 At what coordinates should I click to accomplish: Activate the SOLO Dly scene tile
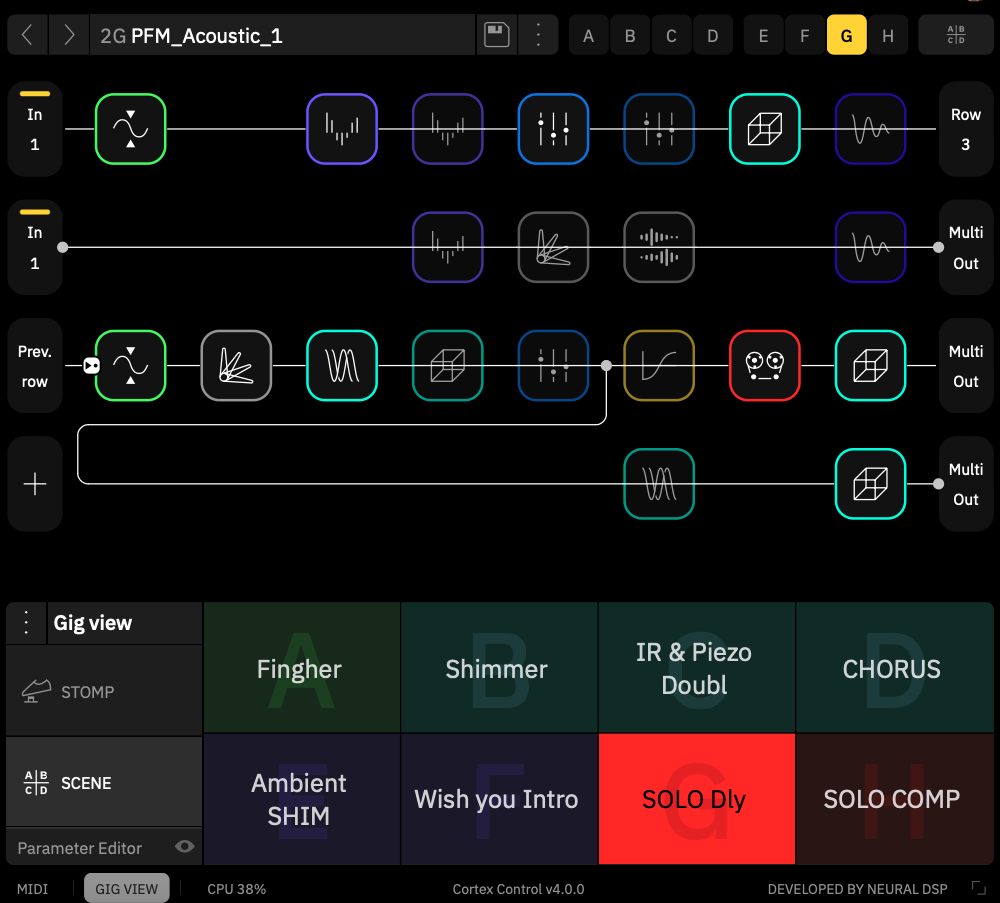[696, 798]
